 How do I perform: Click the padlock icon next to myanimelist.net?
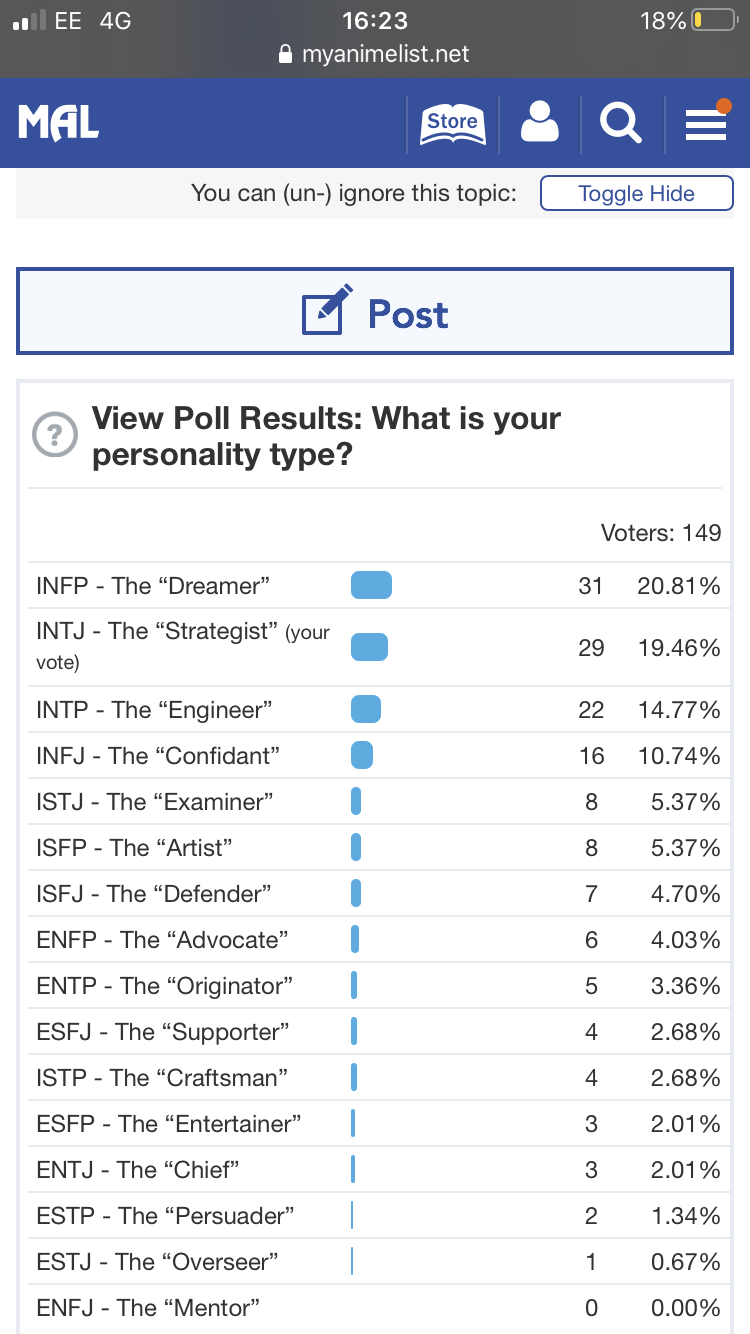286,55
